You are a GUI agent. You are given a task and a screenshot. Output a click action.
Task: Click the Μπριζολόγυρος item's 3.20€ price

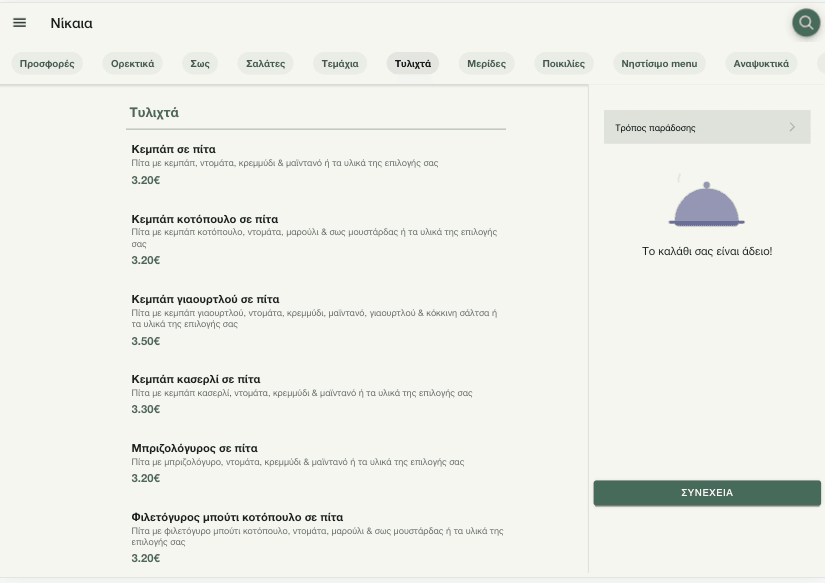[x=146, y=478]
